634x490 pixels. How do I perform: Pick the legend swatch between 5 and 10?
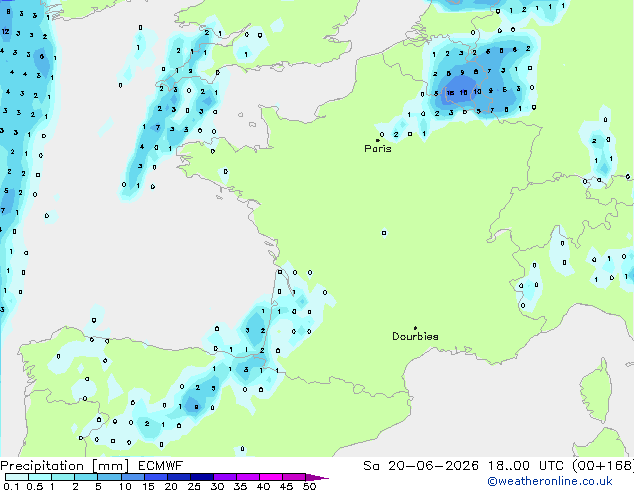(109, 477)
